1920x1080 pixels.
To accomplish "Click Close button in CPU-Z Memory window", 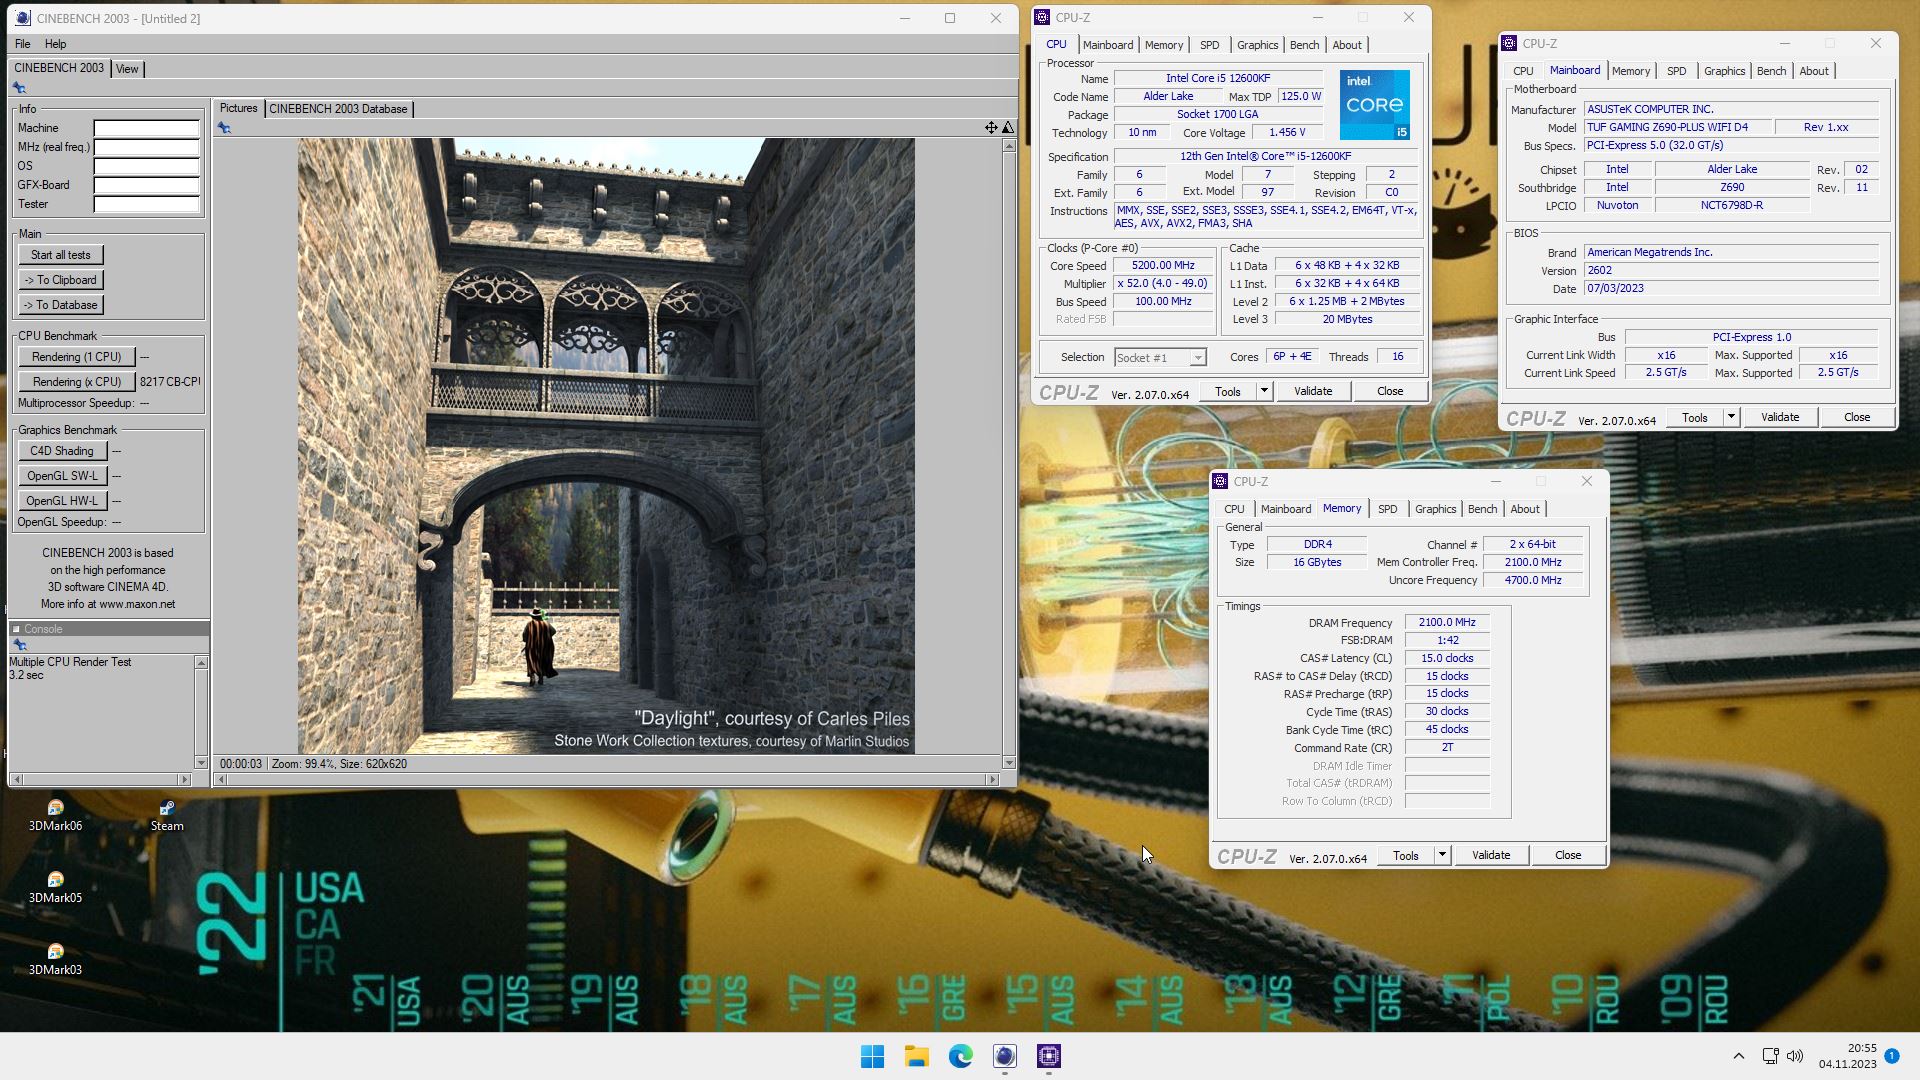I will pos(1567,855).
